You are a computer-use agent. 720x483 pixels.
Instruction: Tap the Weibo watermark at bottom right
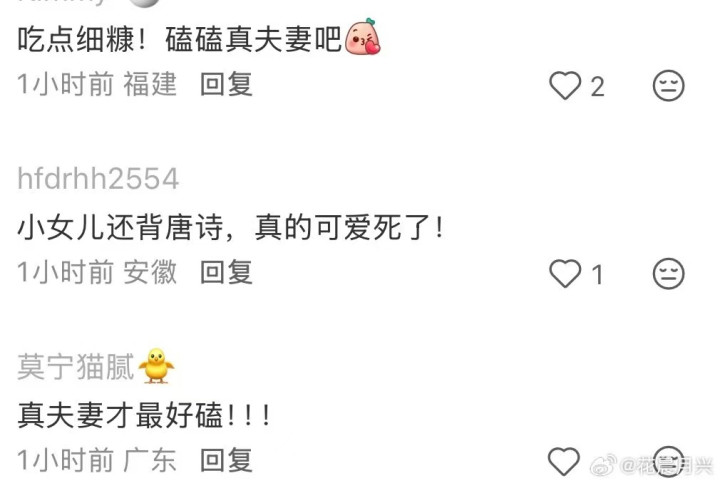point(651,466)
